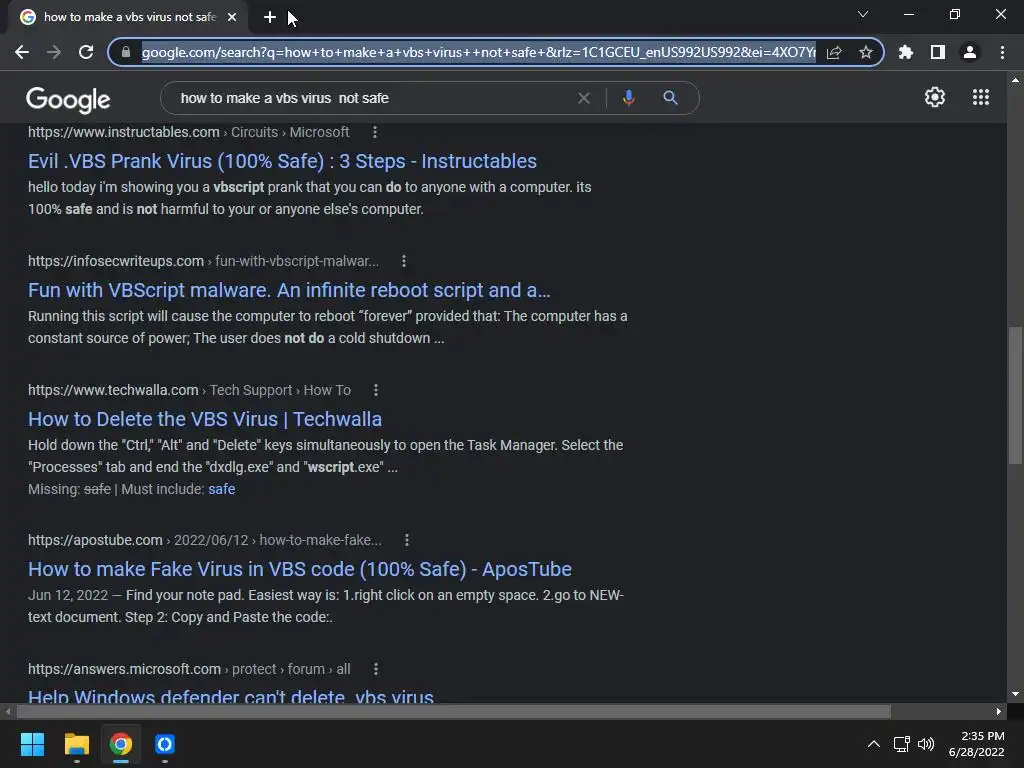Click the 'https://www.techwalla.com' URL text
Viewport: 1024px width, 768px height.
113,390
